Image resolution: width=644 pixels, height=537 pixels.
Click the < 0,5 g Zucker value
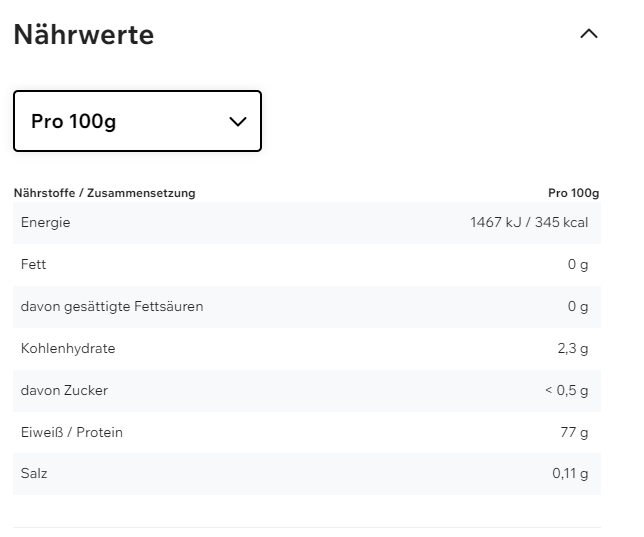click(566, 390)
